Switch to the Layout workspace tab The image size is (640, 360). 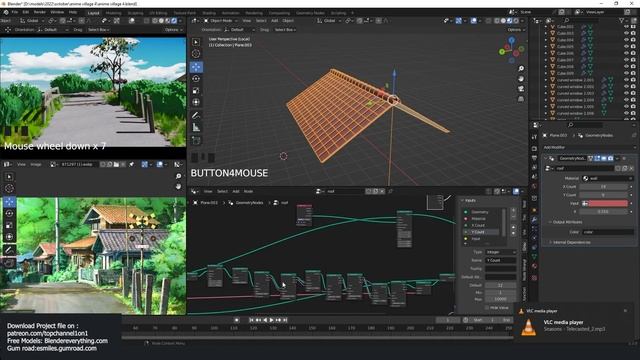[x=93, y=13]
